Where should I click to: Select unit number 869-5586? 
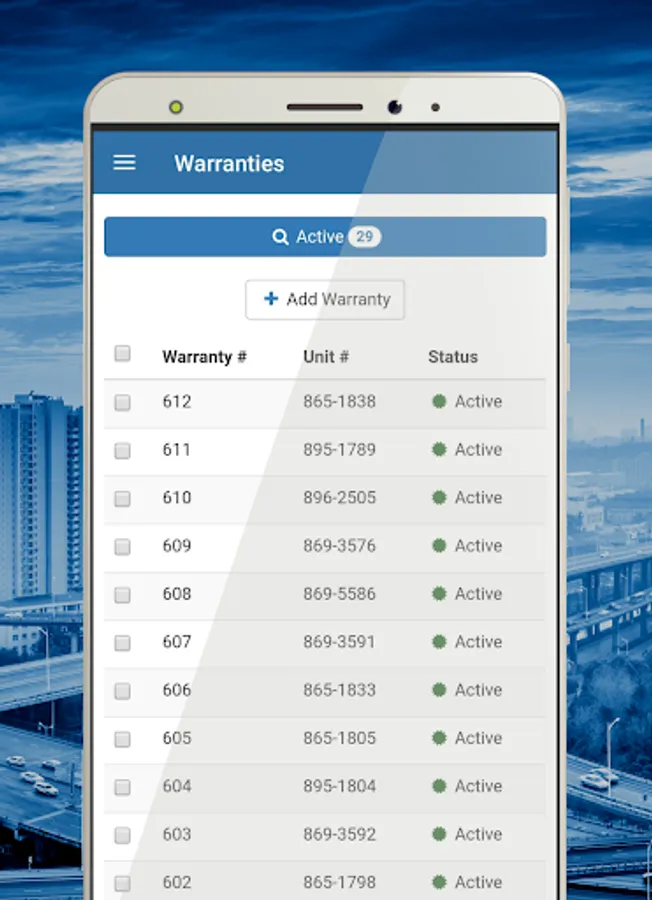(x=340, y=593)
